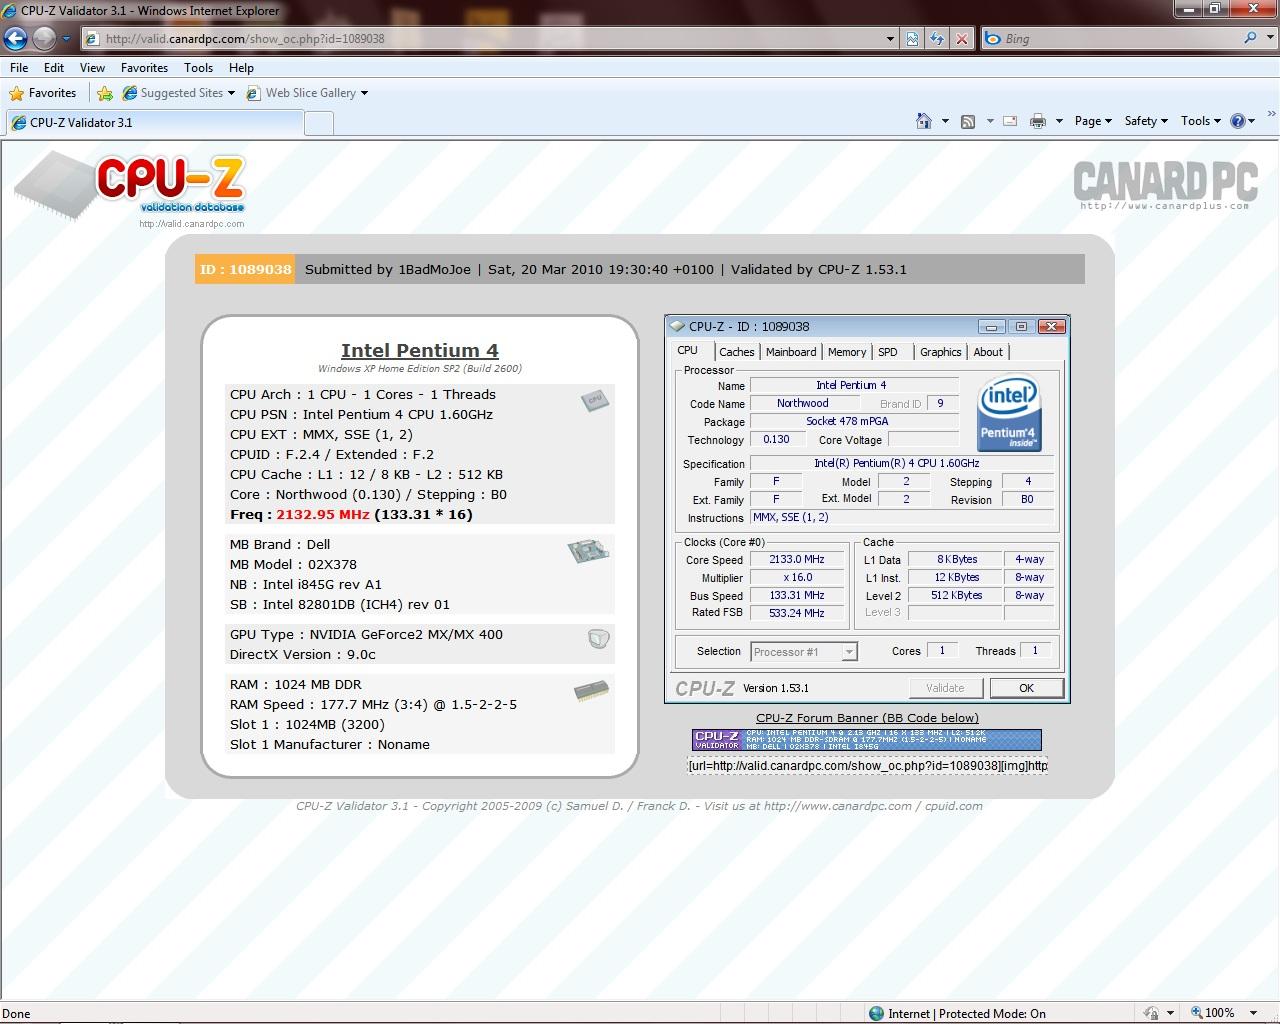Click the red Stop loading icon
The width and height of the screenshot is (1280, 1024).
point(962,39)
